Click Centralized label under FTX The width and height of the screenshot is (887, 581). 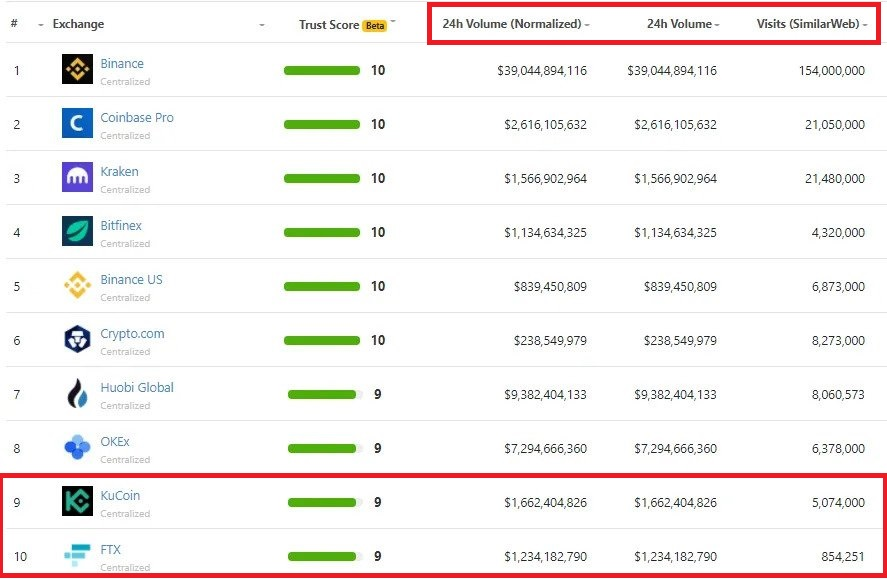coord(125,567)
